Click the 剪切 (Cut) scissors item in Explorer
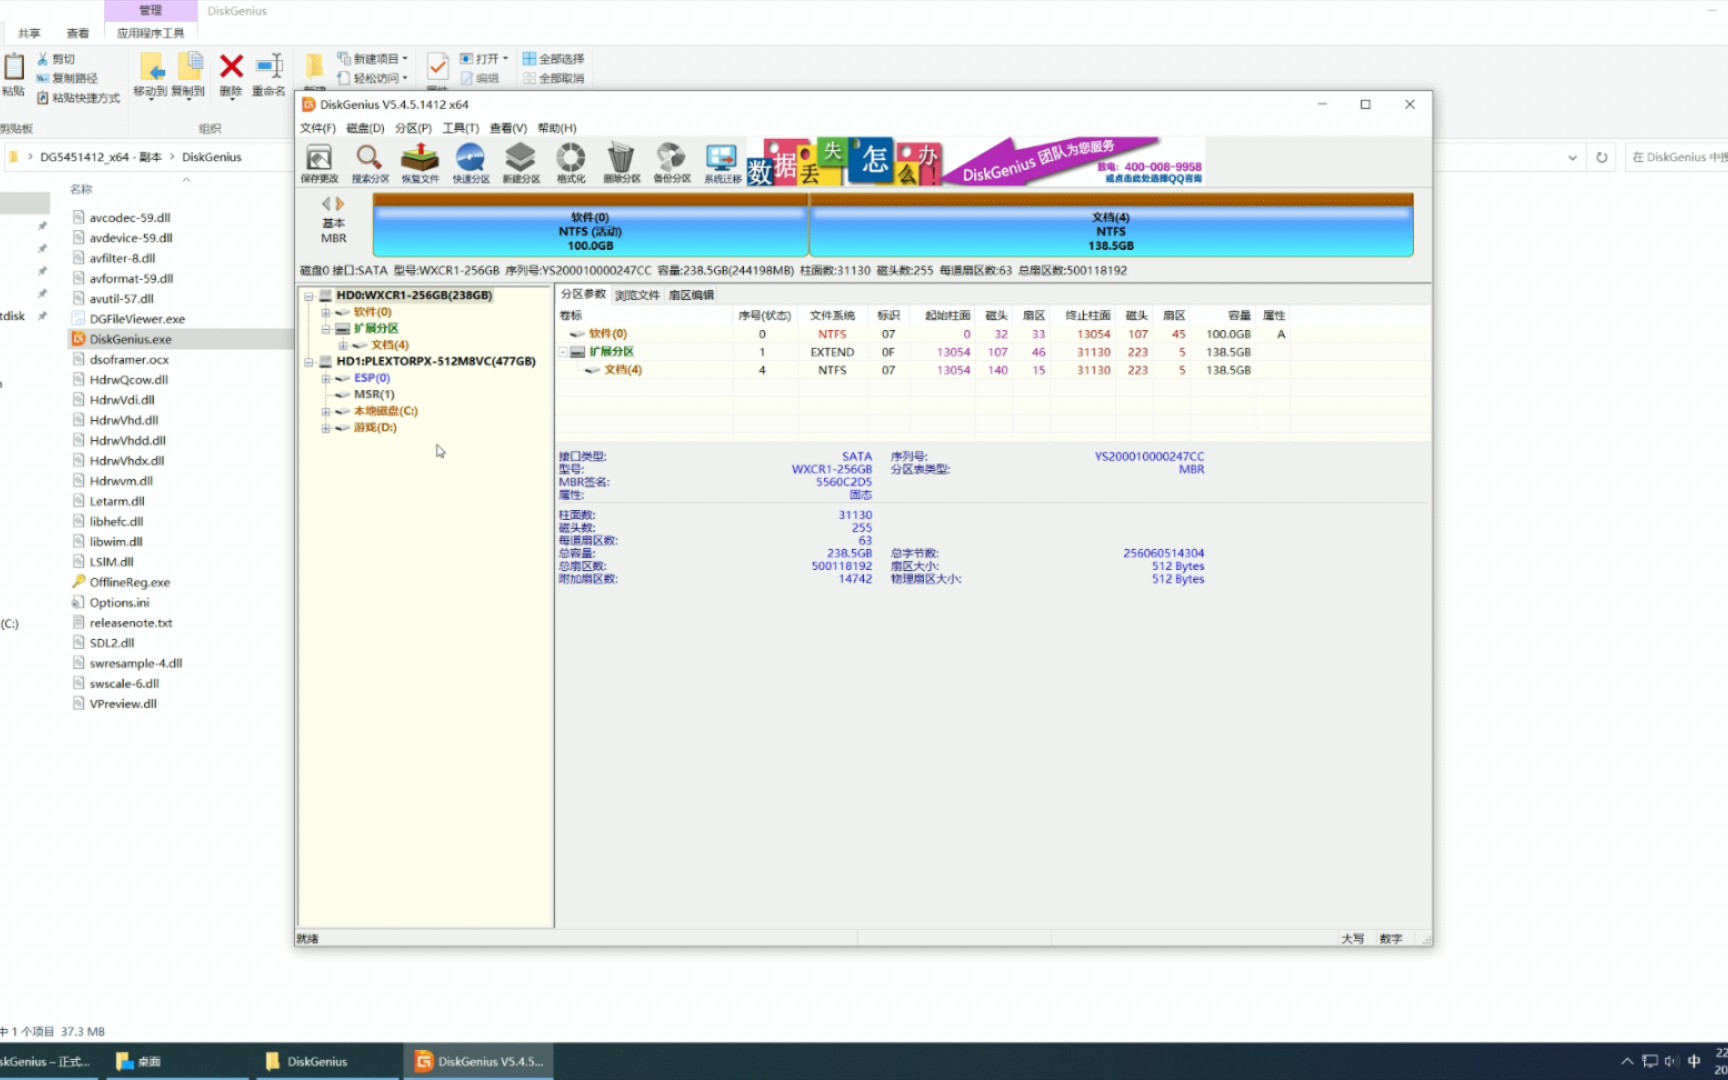The image size is (1728, 1080). click(56, 59)
